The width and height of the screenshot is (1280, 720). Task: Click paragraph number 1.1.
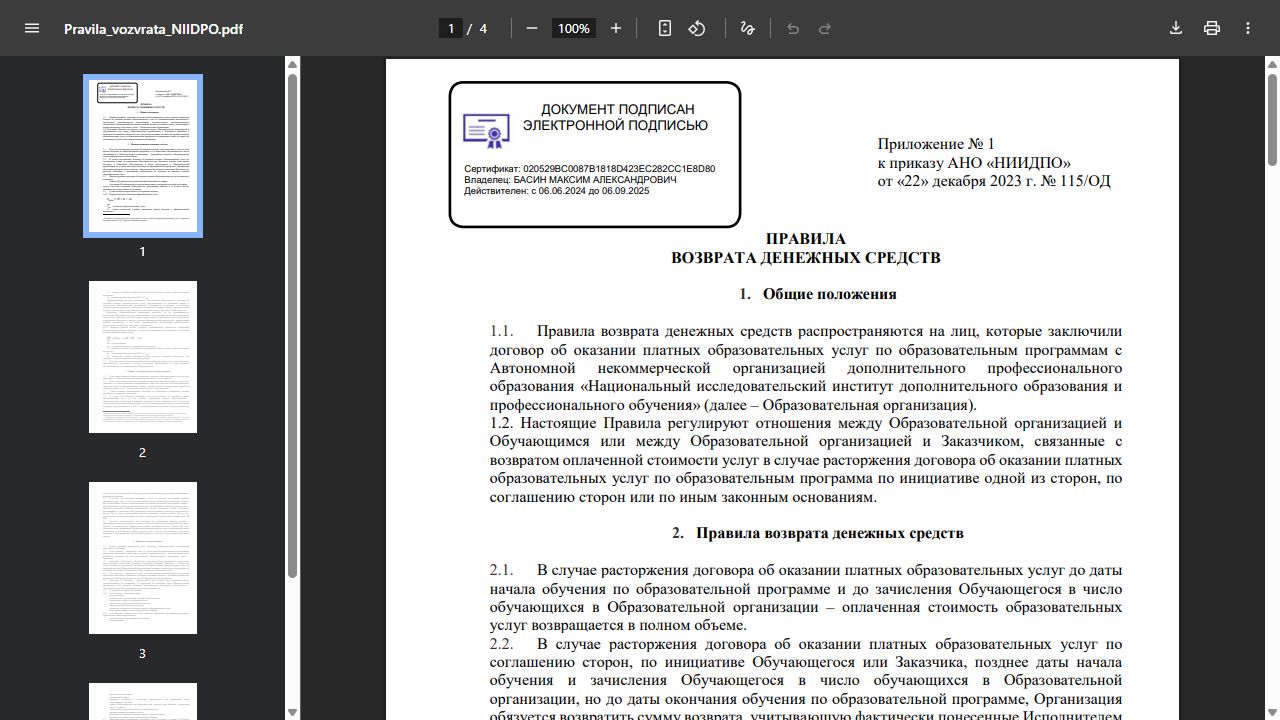tap(501, 331)
